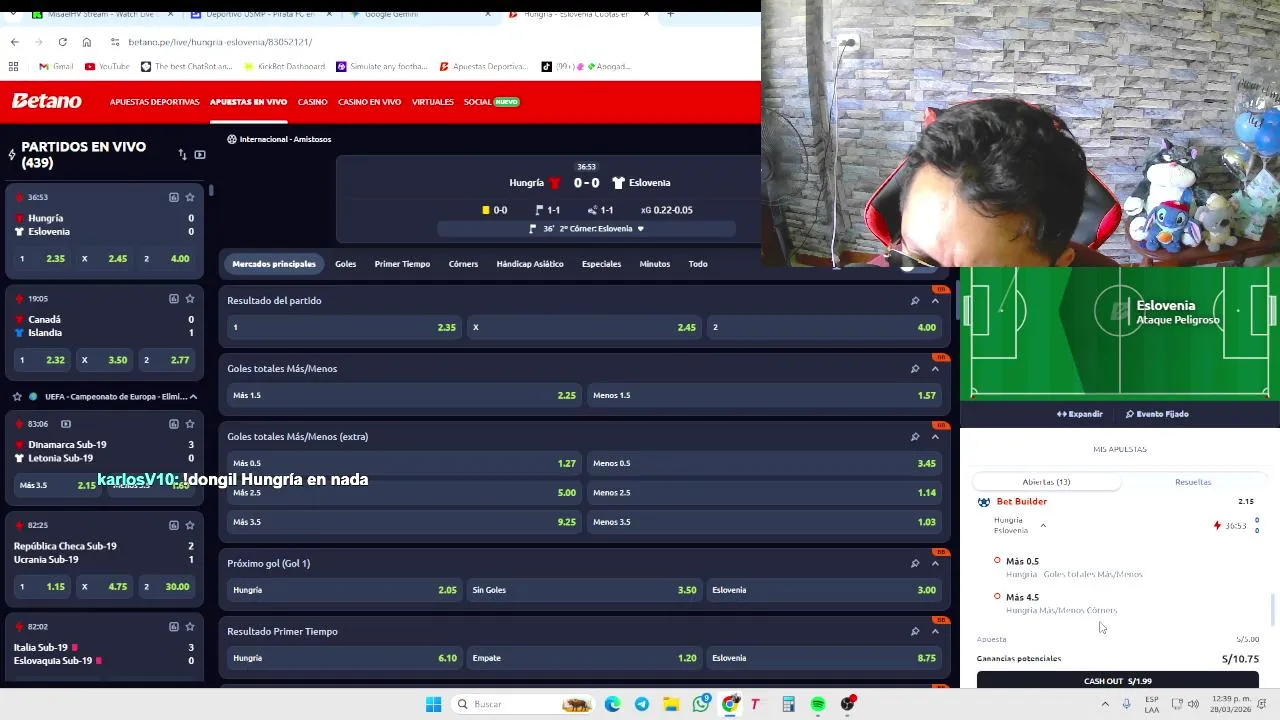Screen dimensions: 1280x720
Task: Select Menos 0.5 at 3.45
Action: 764,463
